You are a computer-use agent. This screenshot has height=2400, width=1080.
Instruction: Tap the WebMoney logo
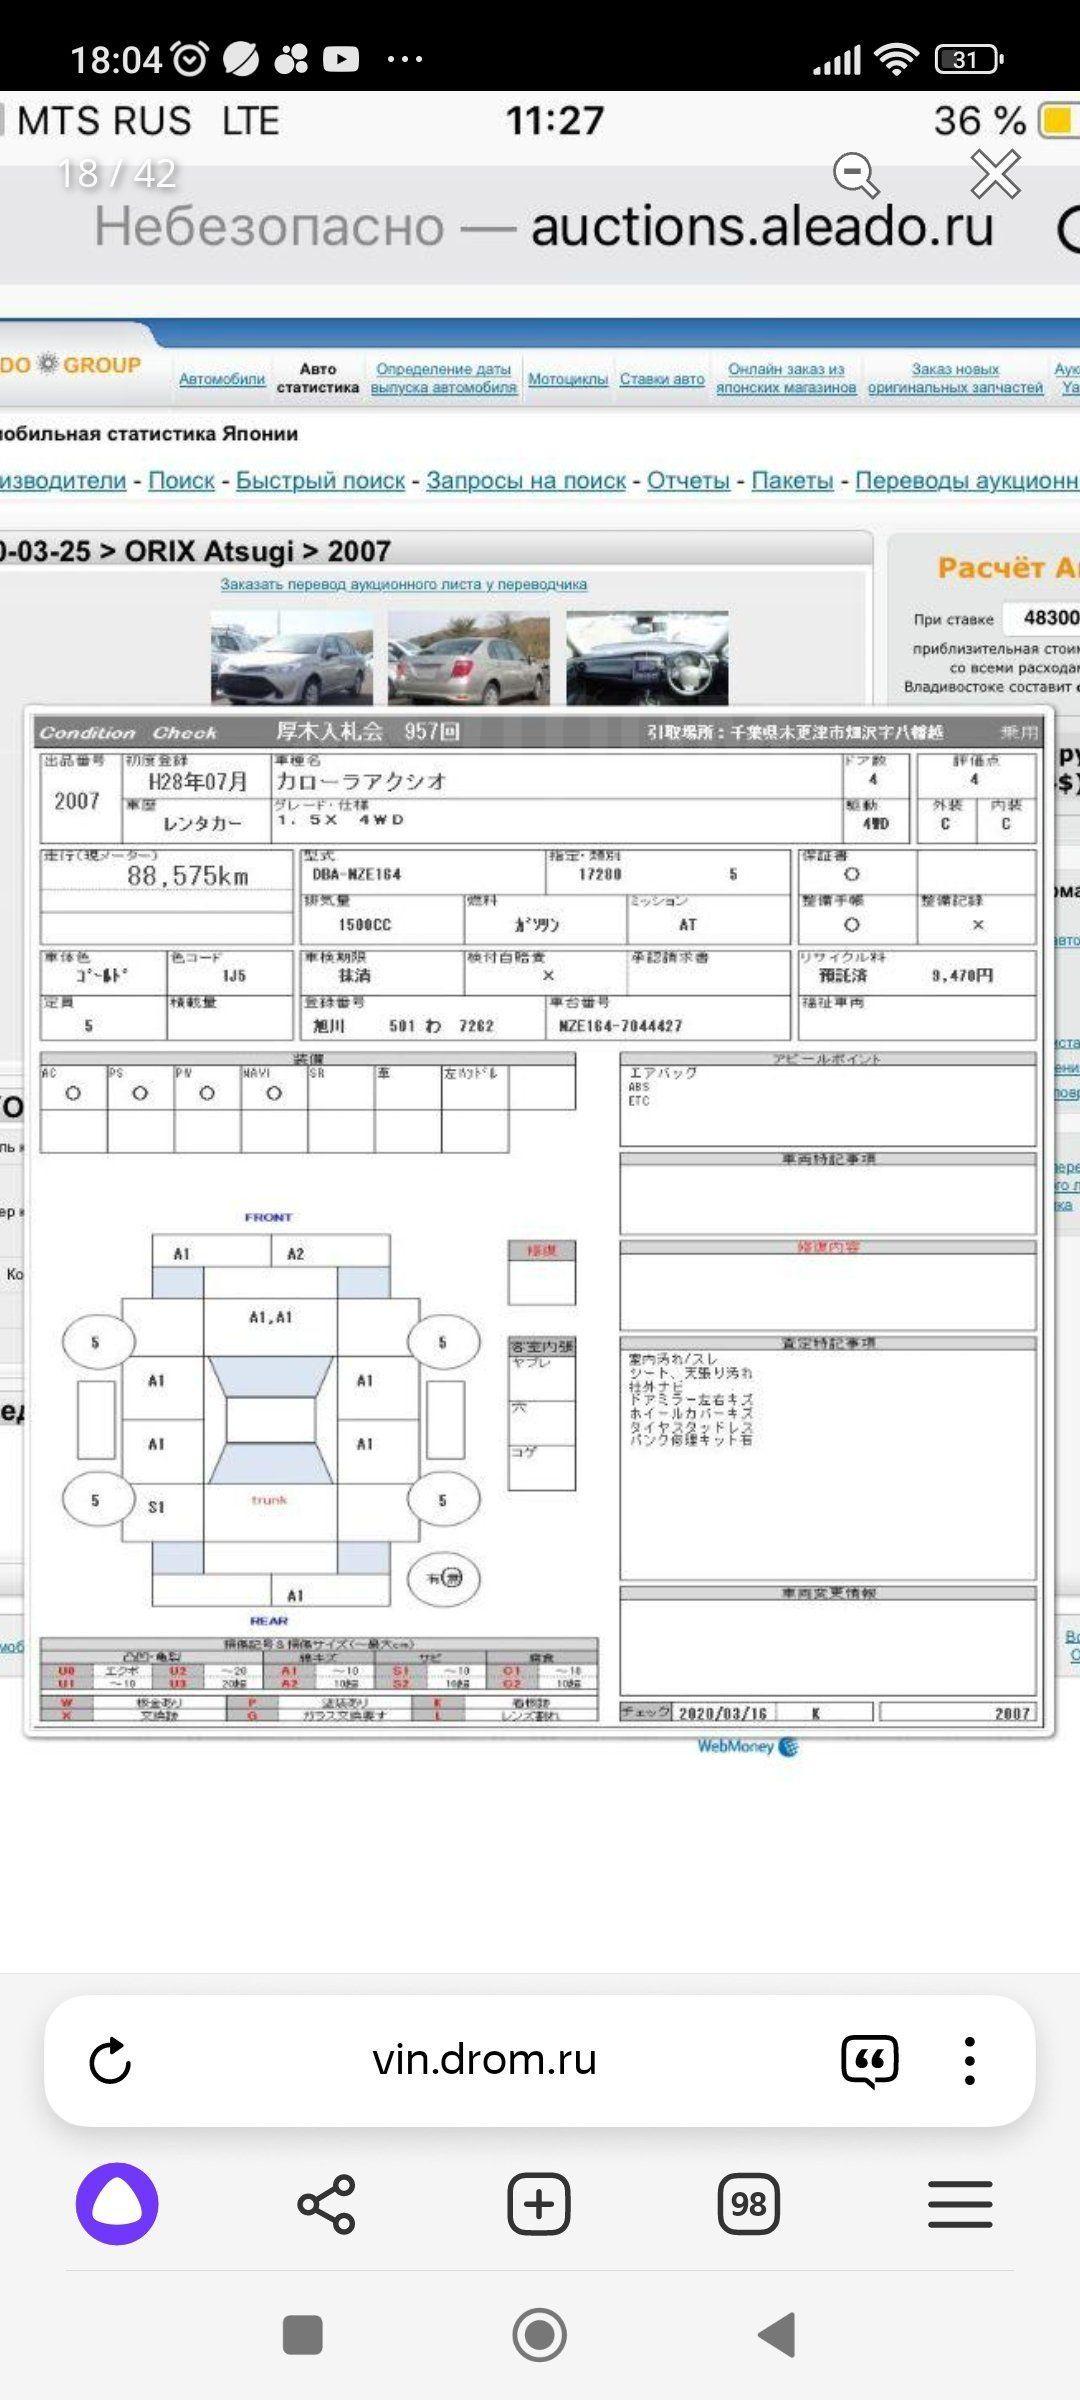(748, 1747)
